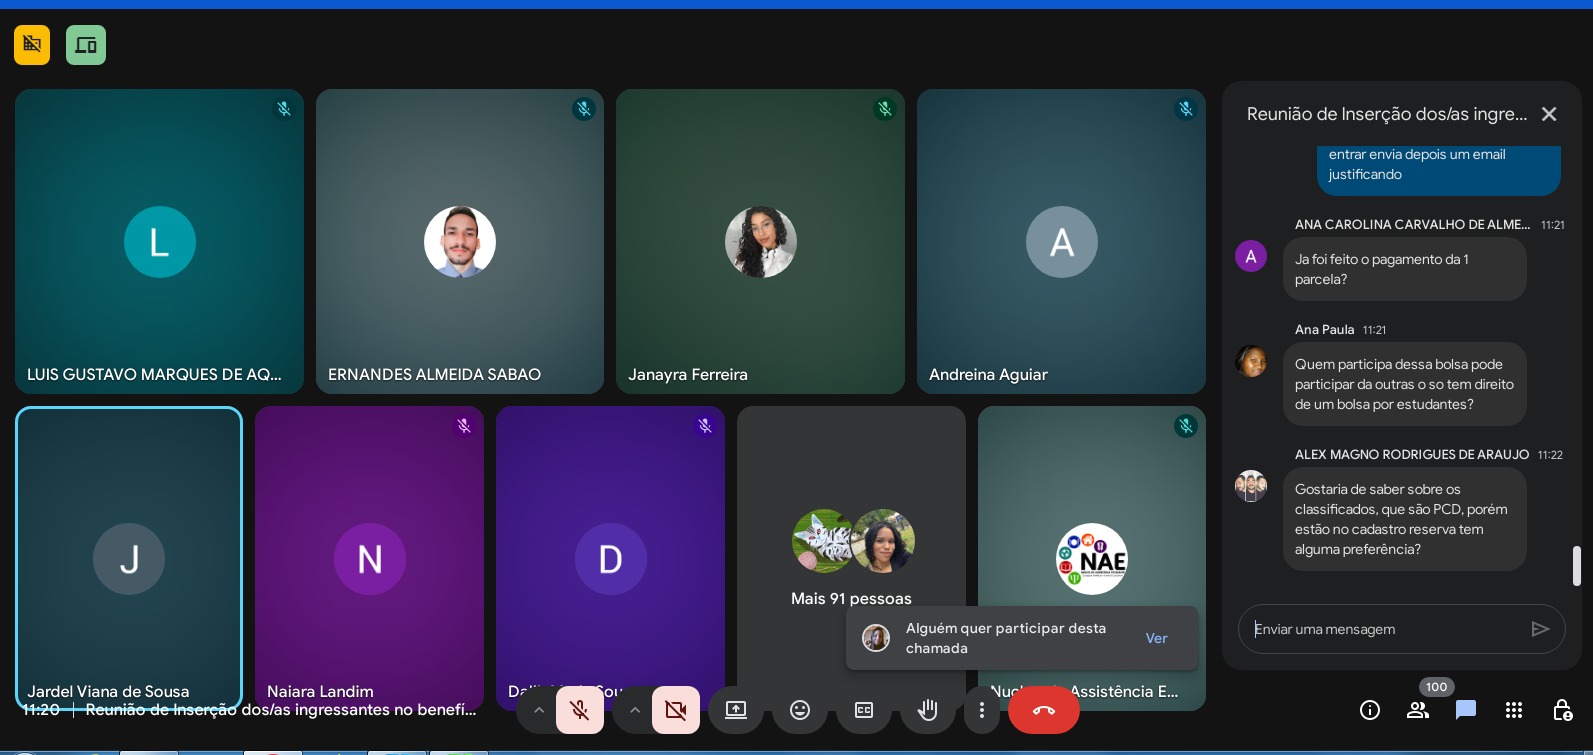Close the chat side panel
The height and width of the screenshot is (755, 1593).
[1549, 114]
